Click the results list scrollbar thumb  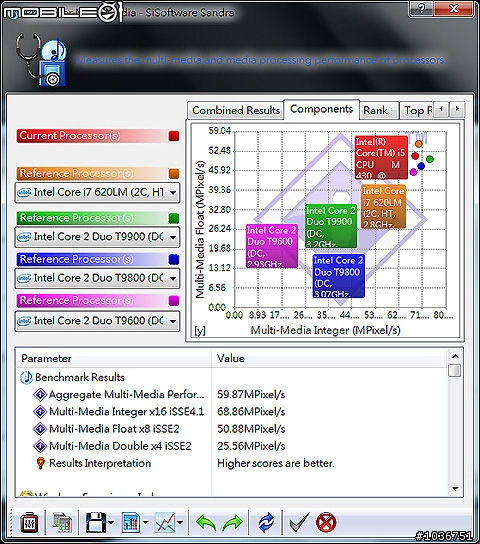tap(454, 370)
